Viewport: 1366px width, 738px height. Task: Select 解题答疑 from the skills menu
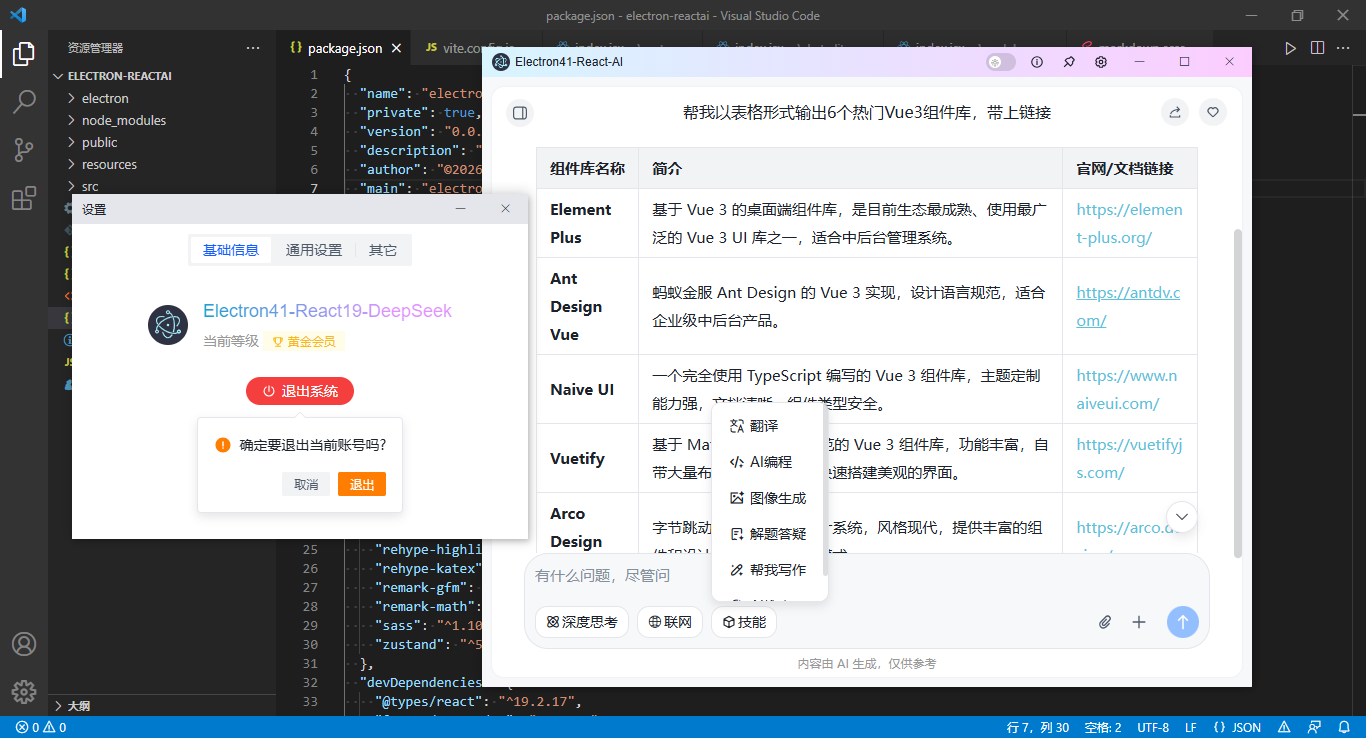769,534
